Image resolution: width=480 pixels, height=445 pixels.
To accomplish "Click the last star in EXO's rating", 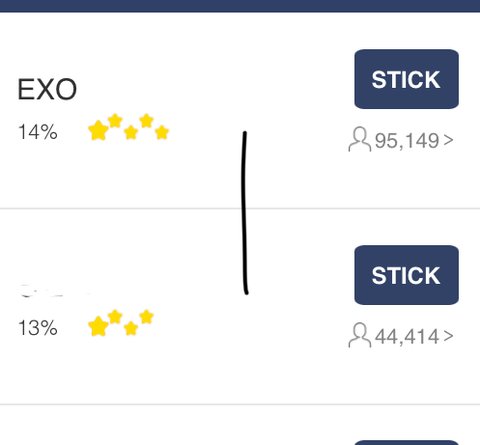I will (162, 132).
